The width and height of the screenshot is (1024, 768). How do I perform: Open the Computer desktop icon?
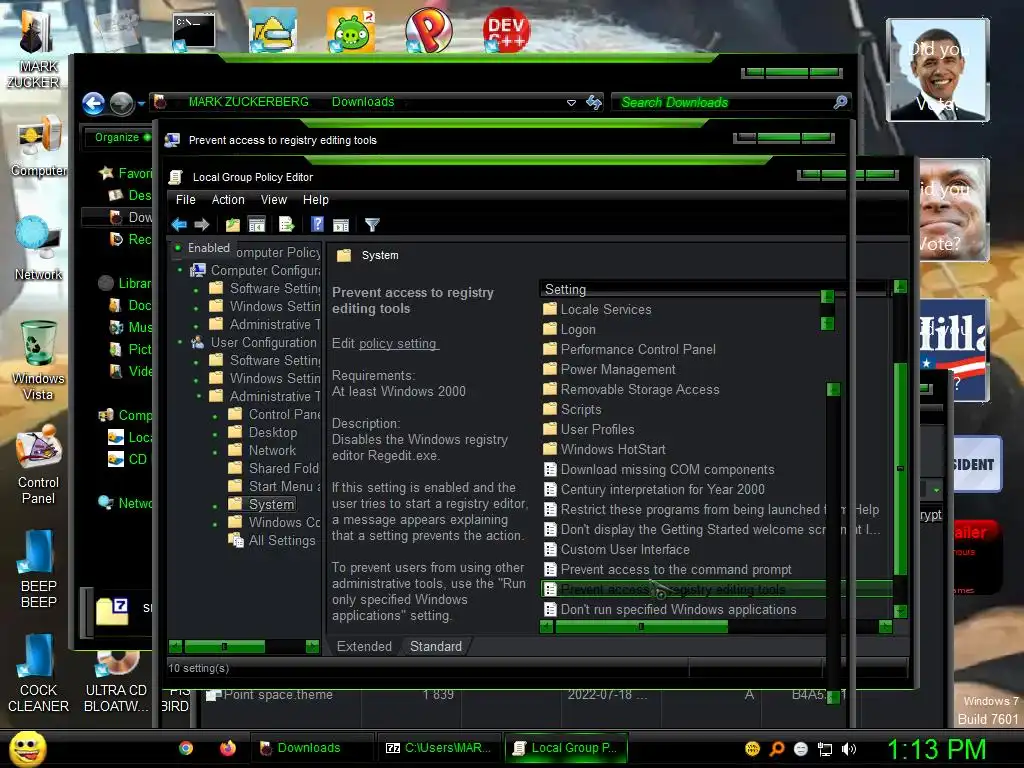(x=39, y=148)
